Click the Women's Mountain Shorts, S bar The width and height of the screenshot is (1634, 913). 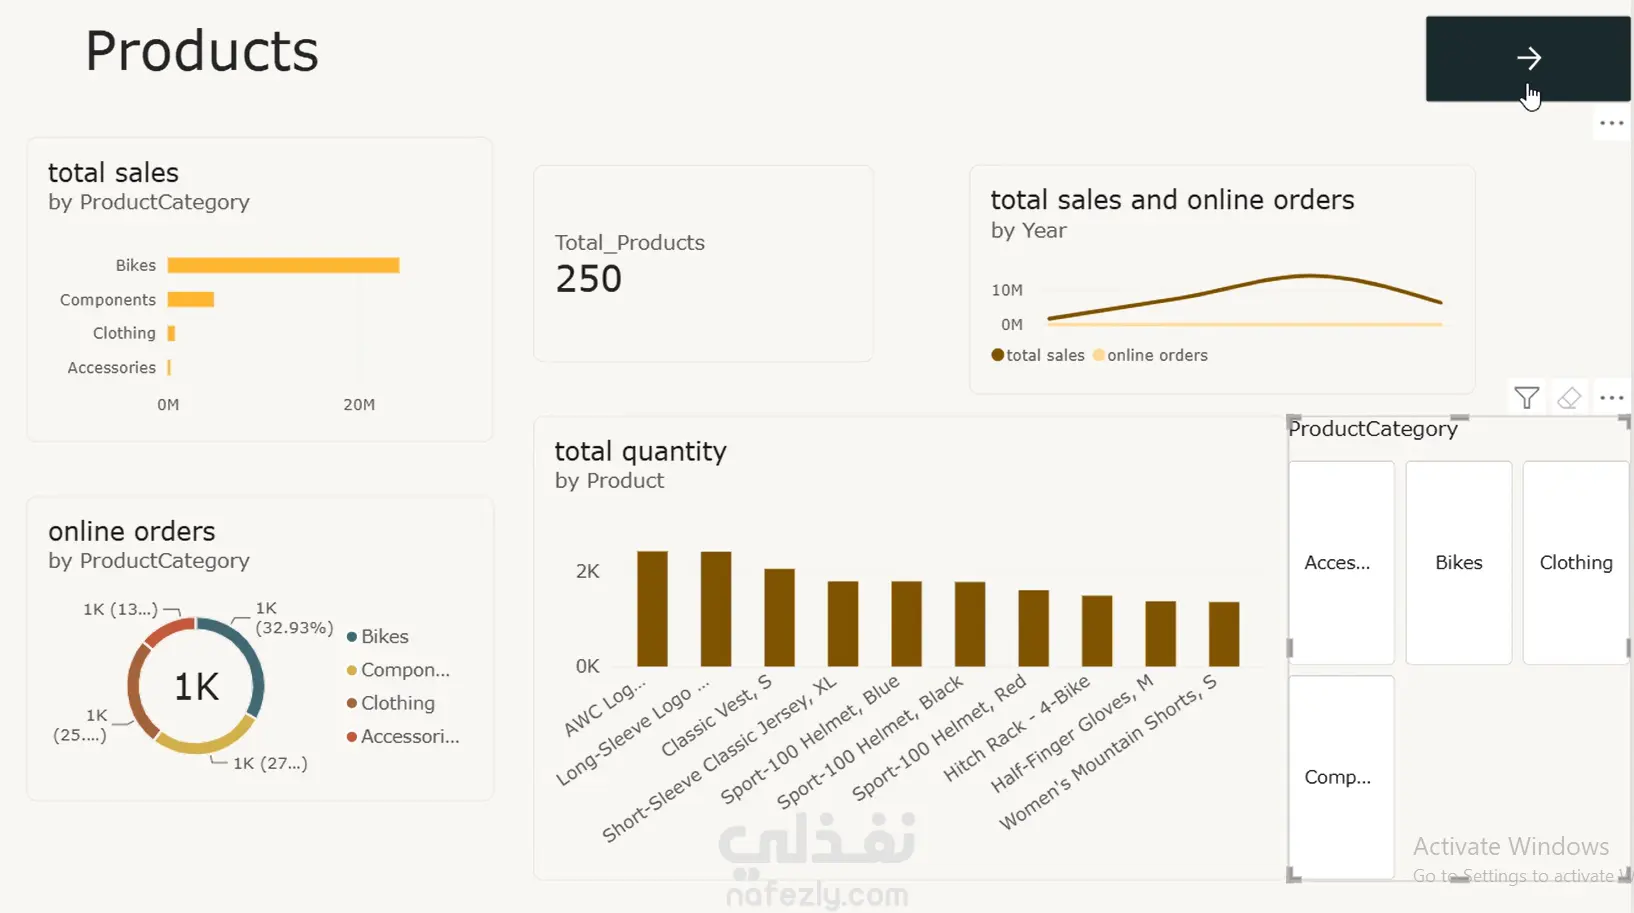[x=1224, y=634]
